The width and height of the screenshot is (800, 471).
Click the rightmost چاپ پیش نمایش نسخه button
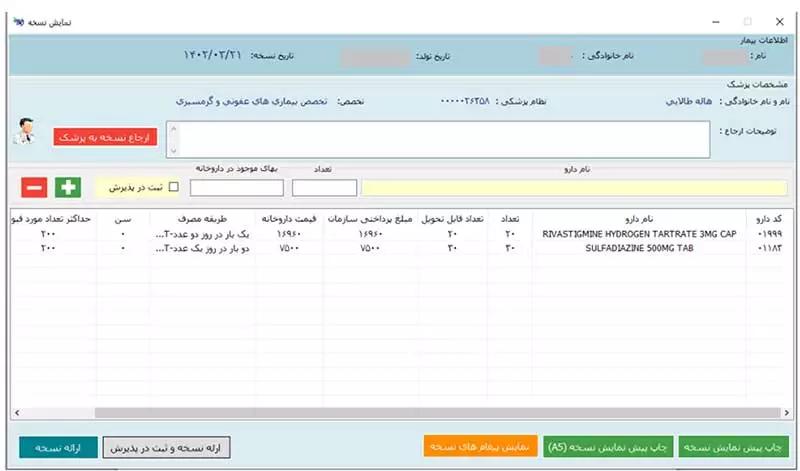point(733,447)
